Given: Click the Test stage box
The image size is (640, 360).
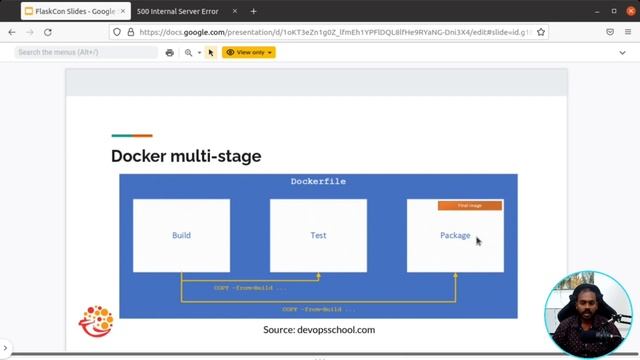Looking at the screenshot, I should coord(318,236).
